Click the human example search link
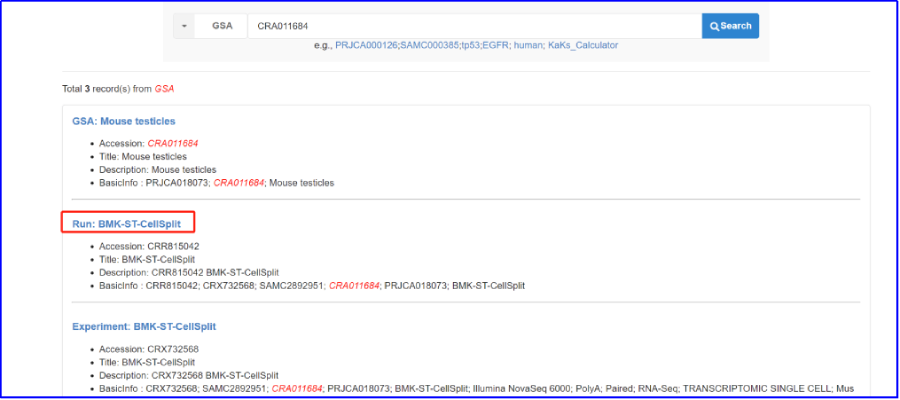The width and height of the screenshot is (900, 400). (528, 45)
